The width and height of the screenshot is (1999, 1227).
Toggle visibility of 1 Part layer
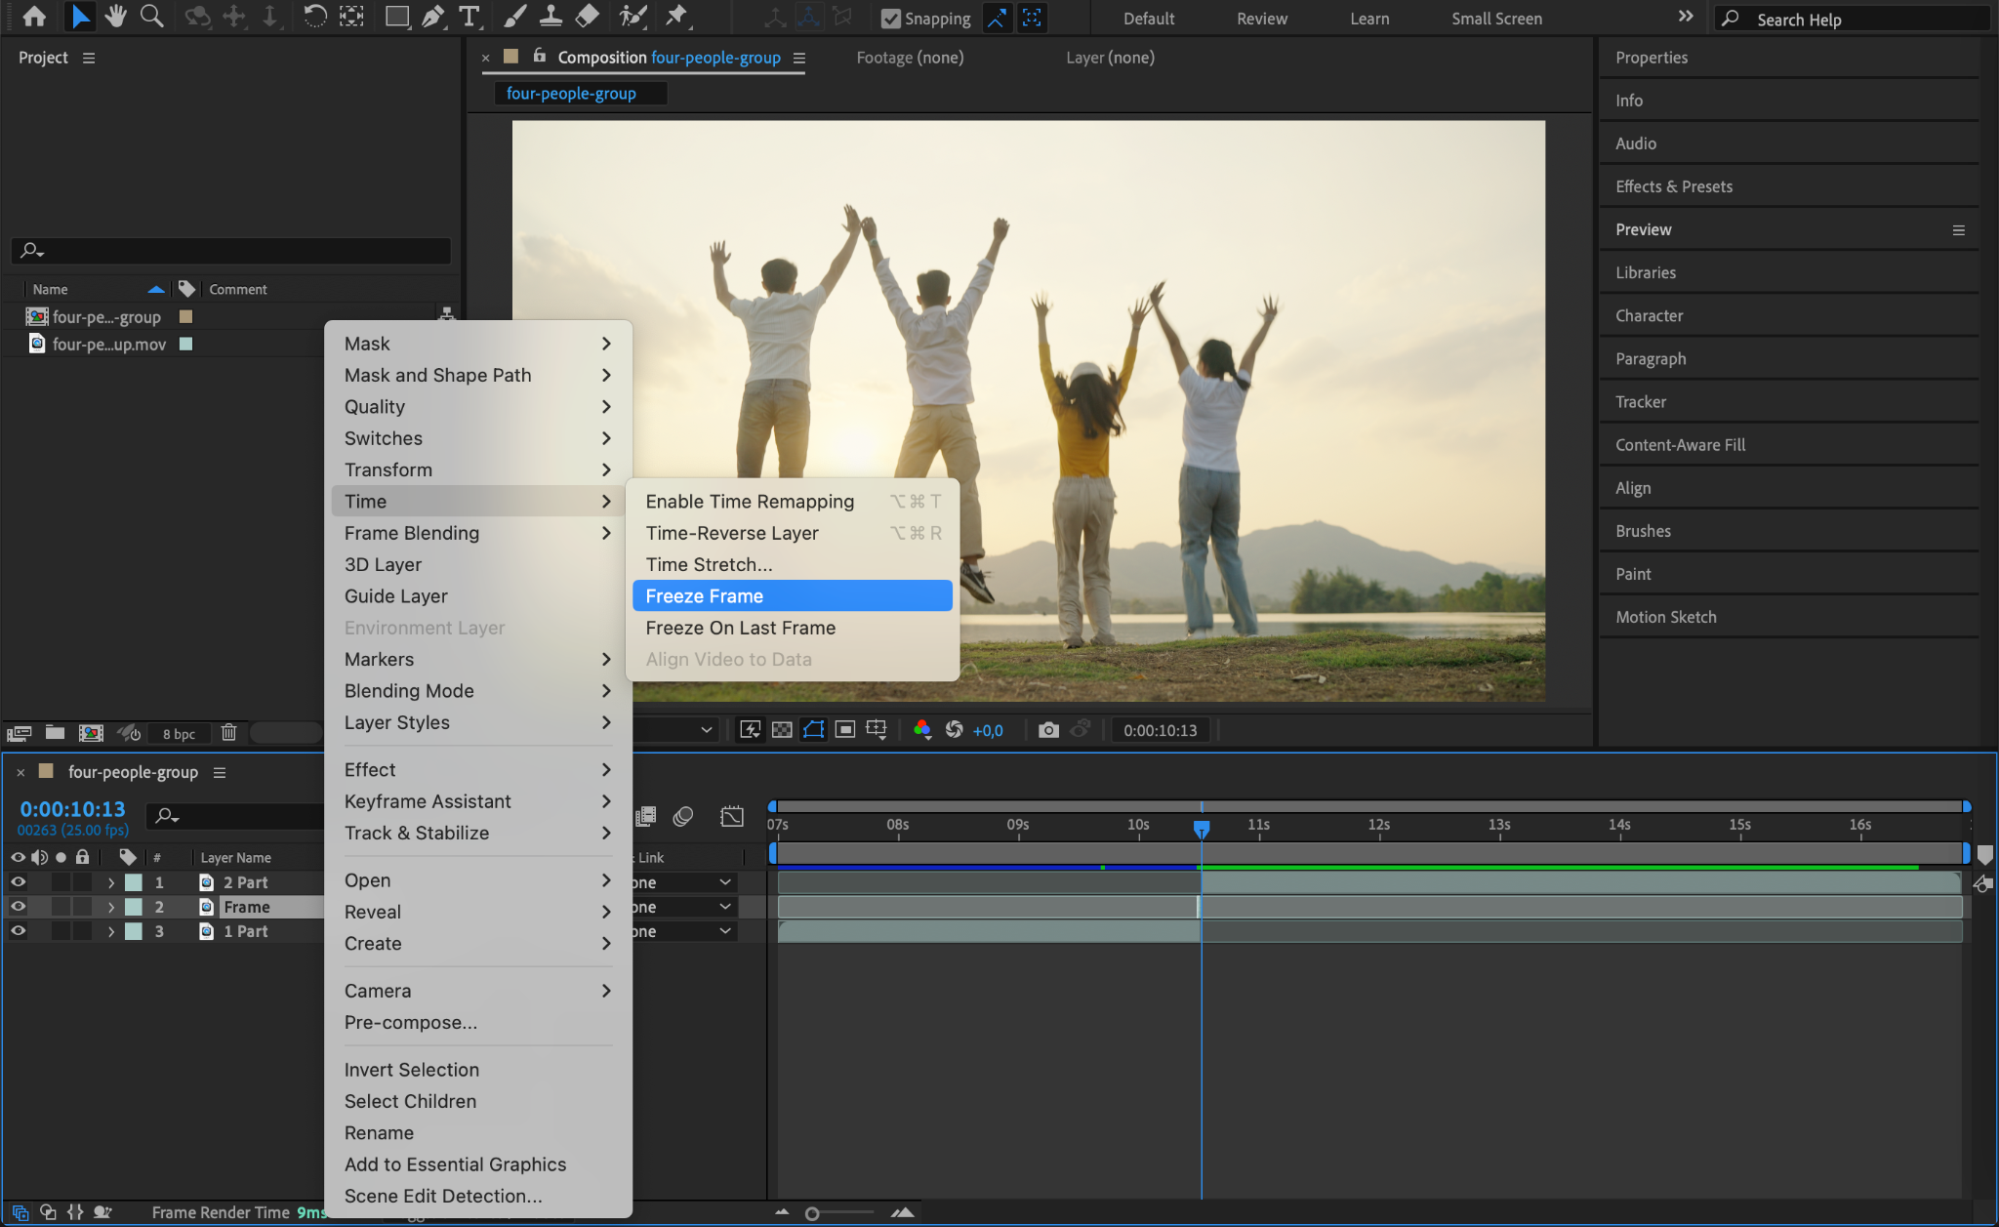[x=18, y=931]
